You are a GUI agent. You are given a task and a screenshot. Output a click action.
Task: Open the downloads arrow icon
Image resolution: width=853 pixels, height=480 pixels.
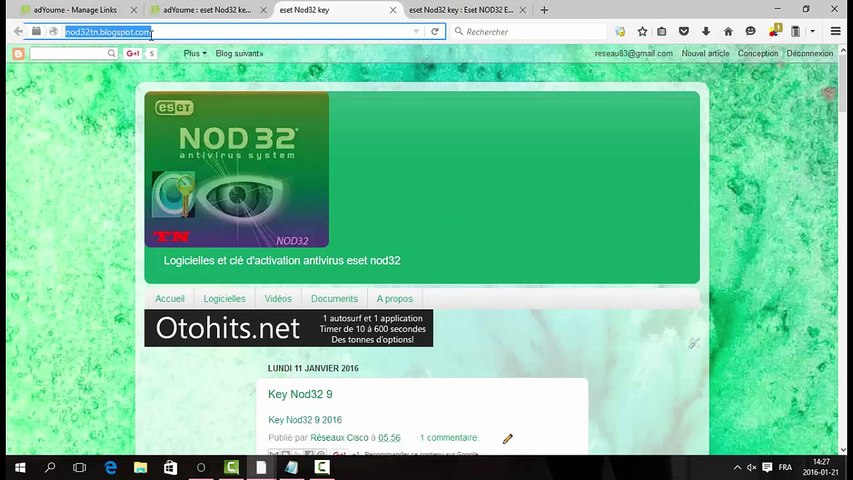pyautogui.click(x=706, y=32)
